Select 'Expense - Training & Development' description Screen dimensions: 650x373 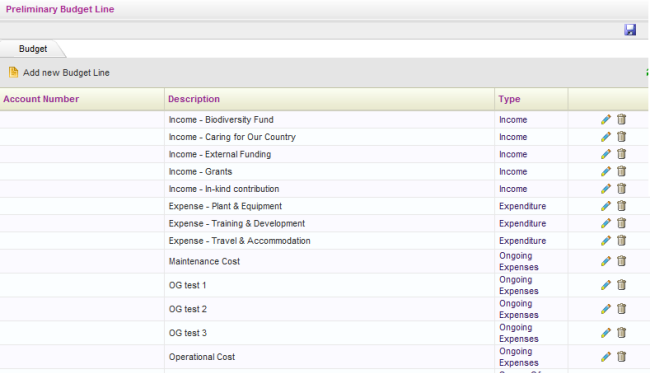click(237, 223)
